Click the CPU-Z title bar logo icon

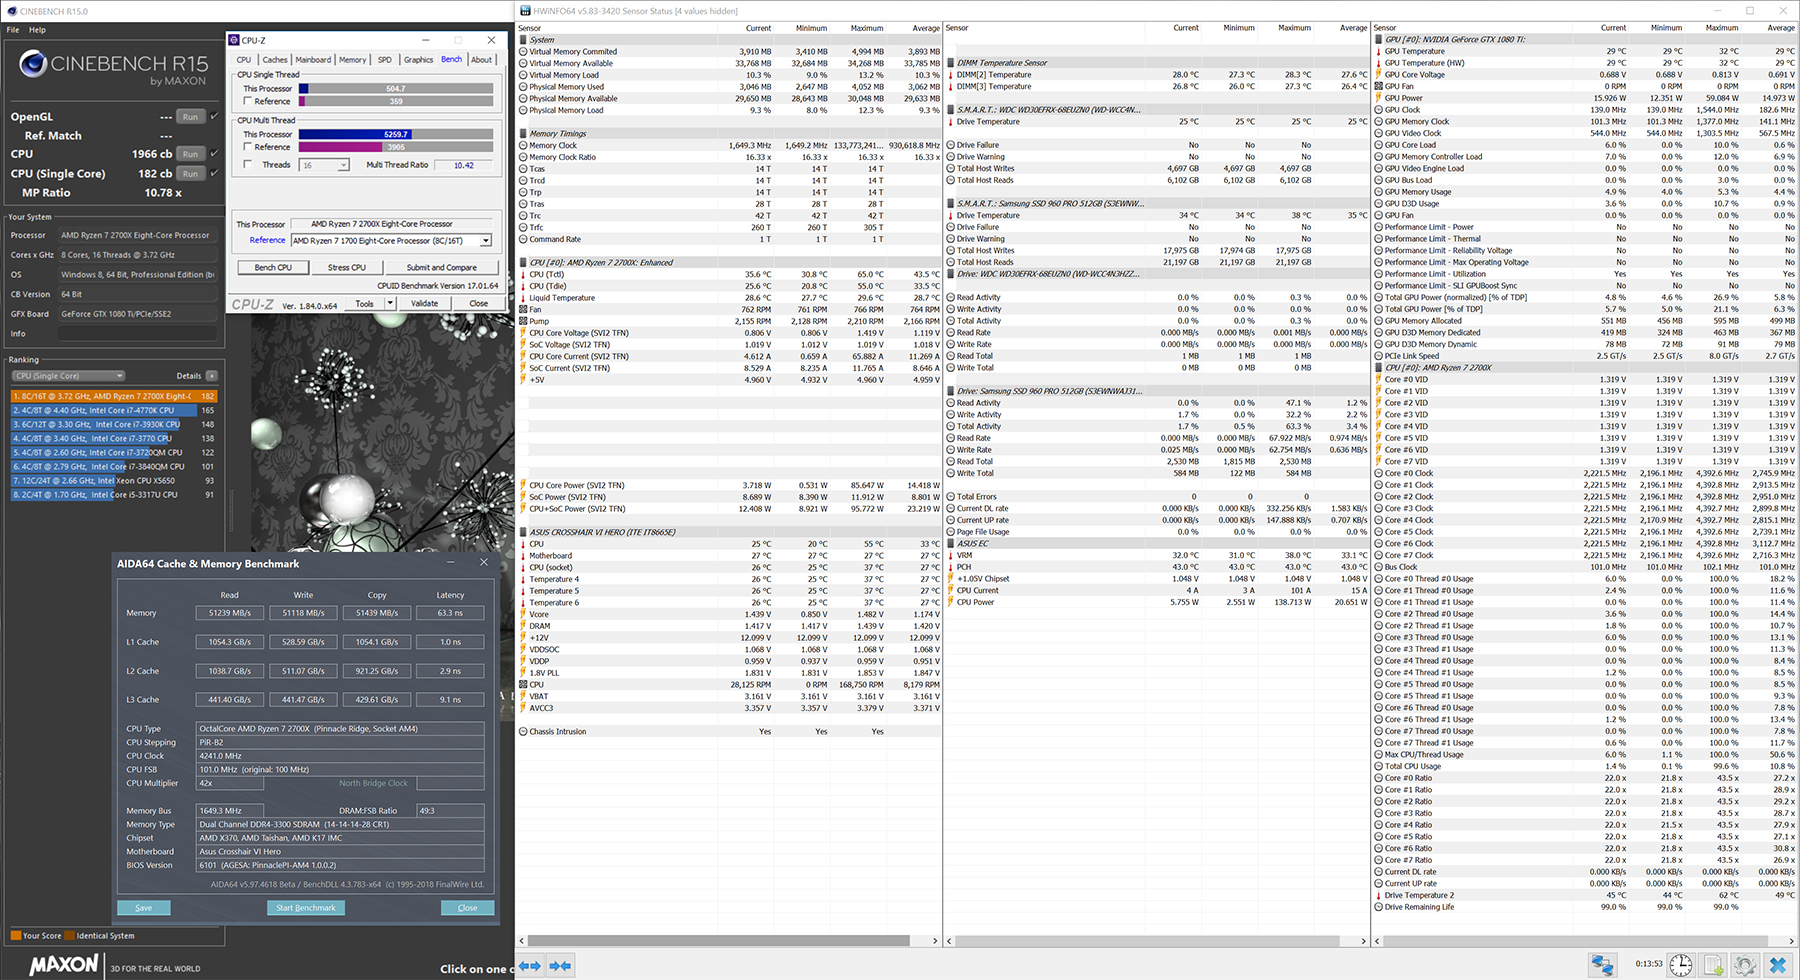pos(233,40)
